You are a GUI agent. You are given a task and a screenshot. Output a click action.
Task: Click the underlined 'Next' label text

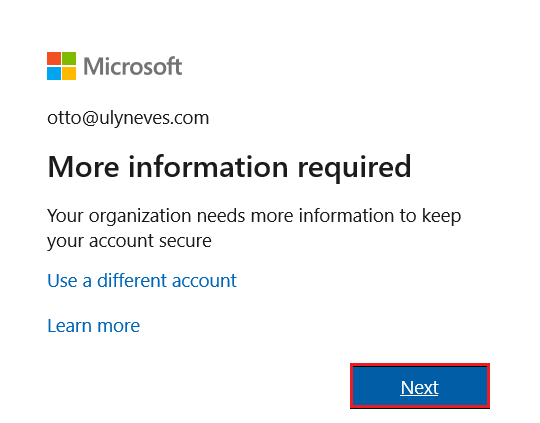(419, 388)
